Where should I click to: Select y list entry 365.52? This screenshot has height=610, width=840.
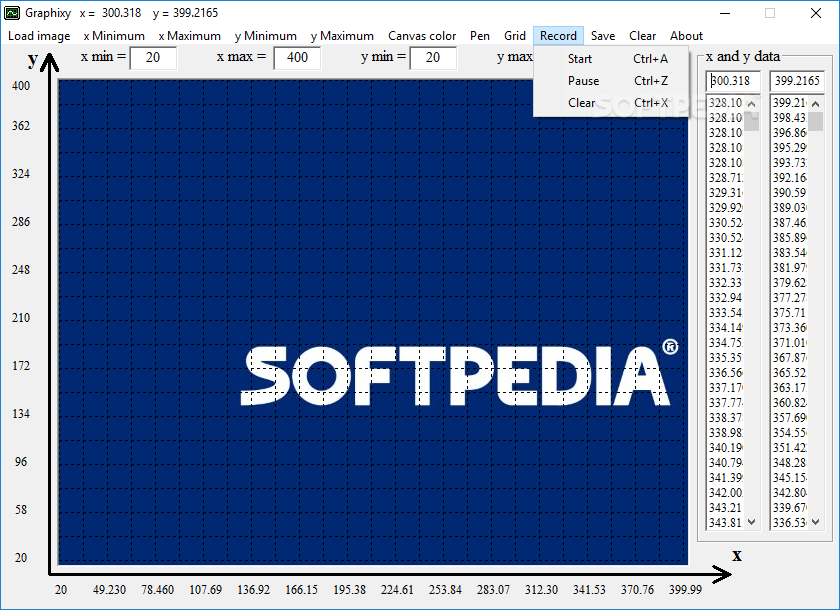coord(790,373)
